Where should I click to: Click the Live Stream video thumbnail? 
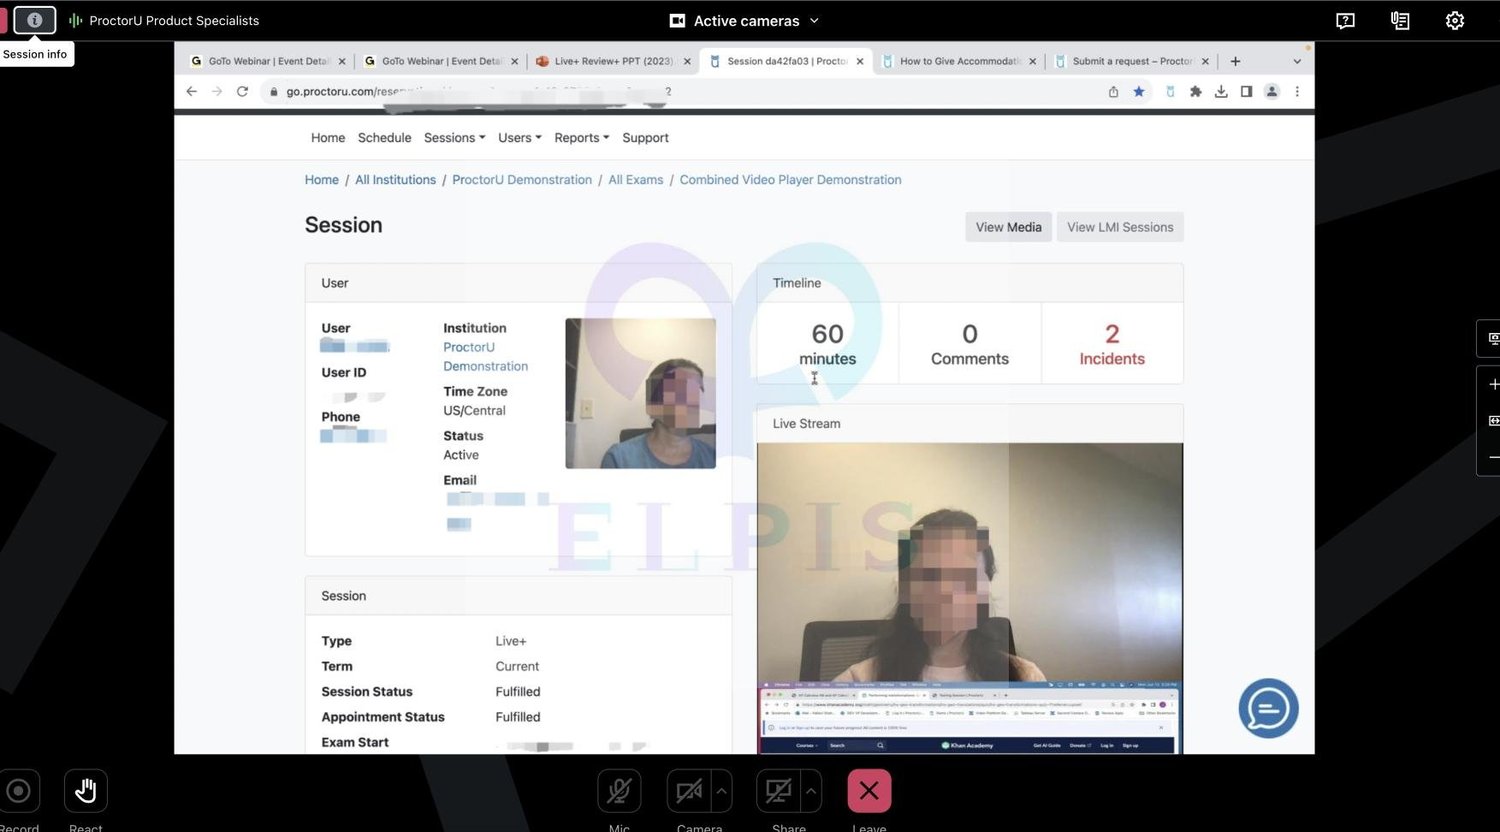[x=970, y=598]
